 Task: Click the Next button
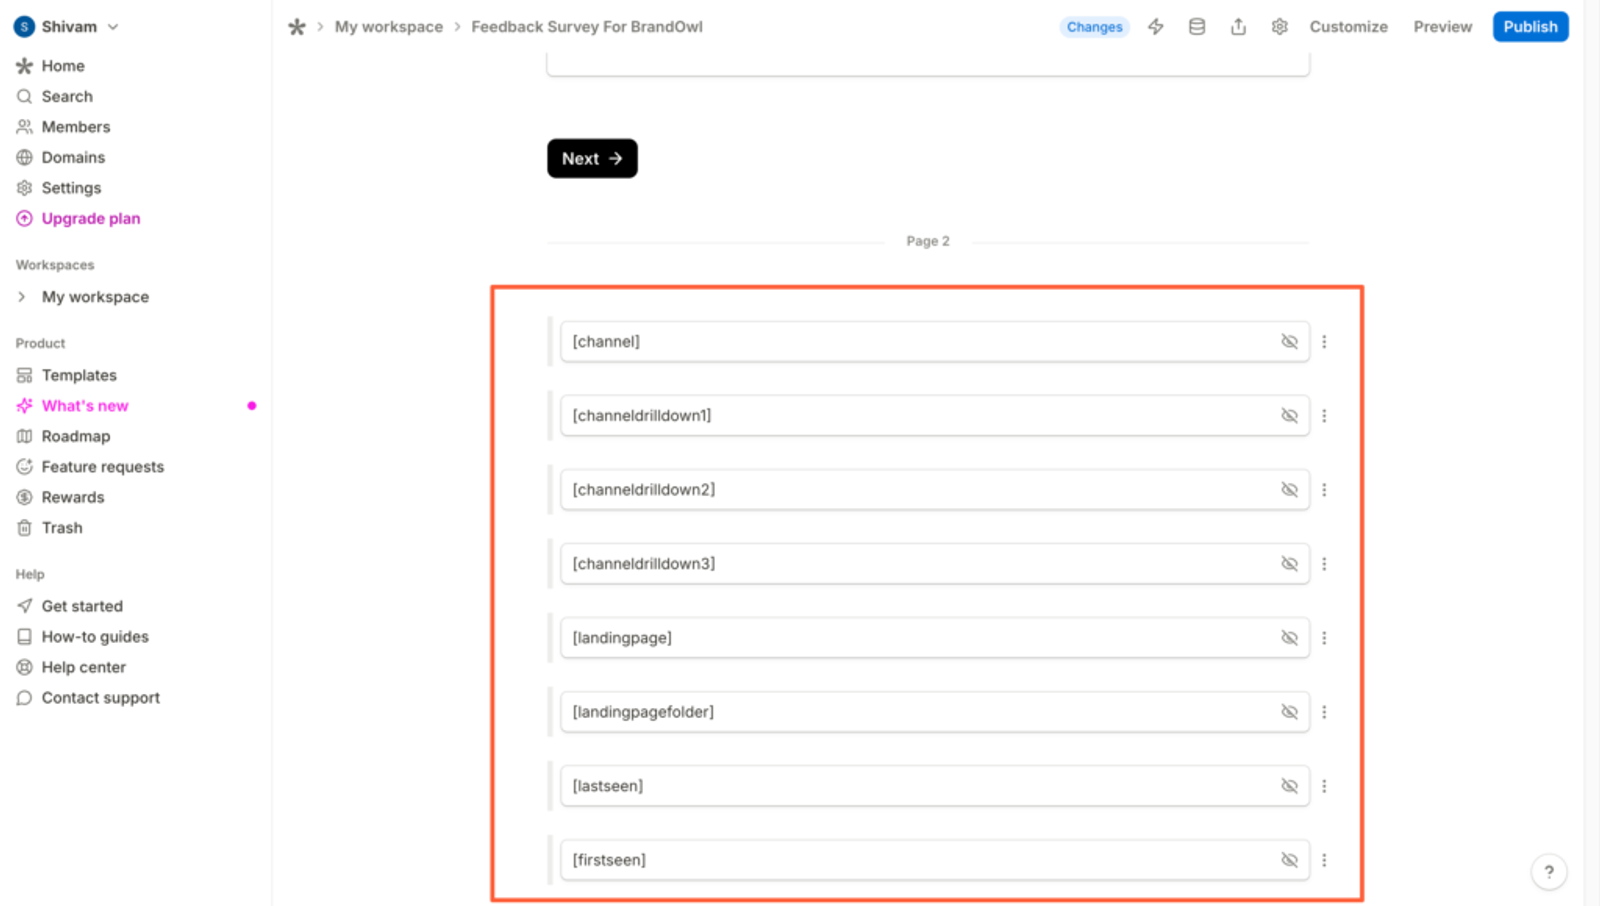coord(592,159)
